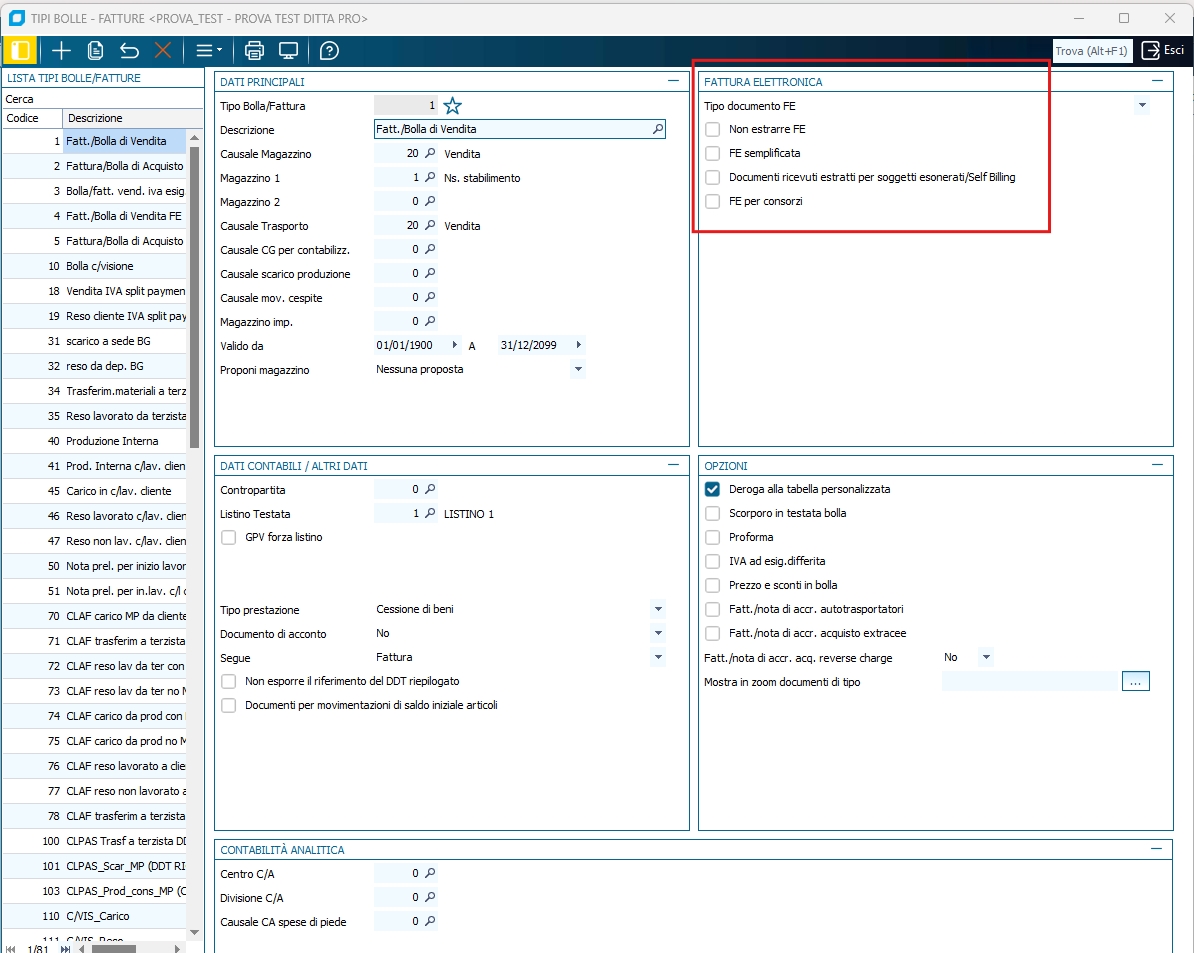Enable FE semplificata checkbox
Screen dimensions: 1194x953
click(x=713, y=153)
